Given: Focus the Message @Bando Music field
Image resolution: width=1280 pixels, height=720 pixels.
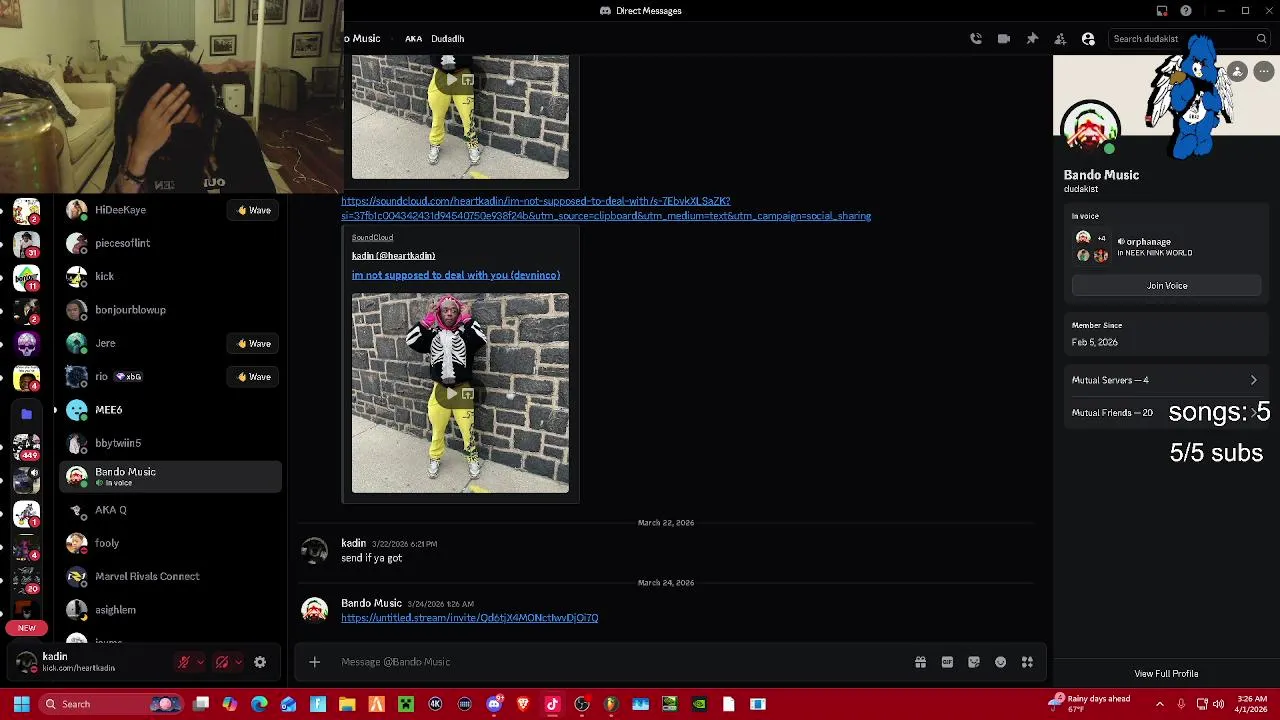Looking at the screenshot, I should 620,662.
